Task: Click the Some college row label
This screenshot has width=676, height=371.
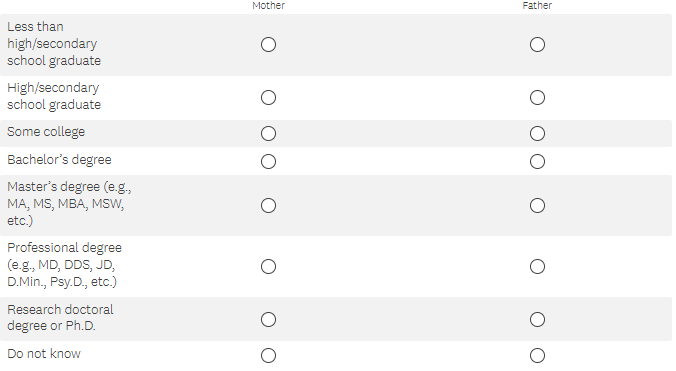Action: click(x=46, y=132)
